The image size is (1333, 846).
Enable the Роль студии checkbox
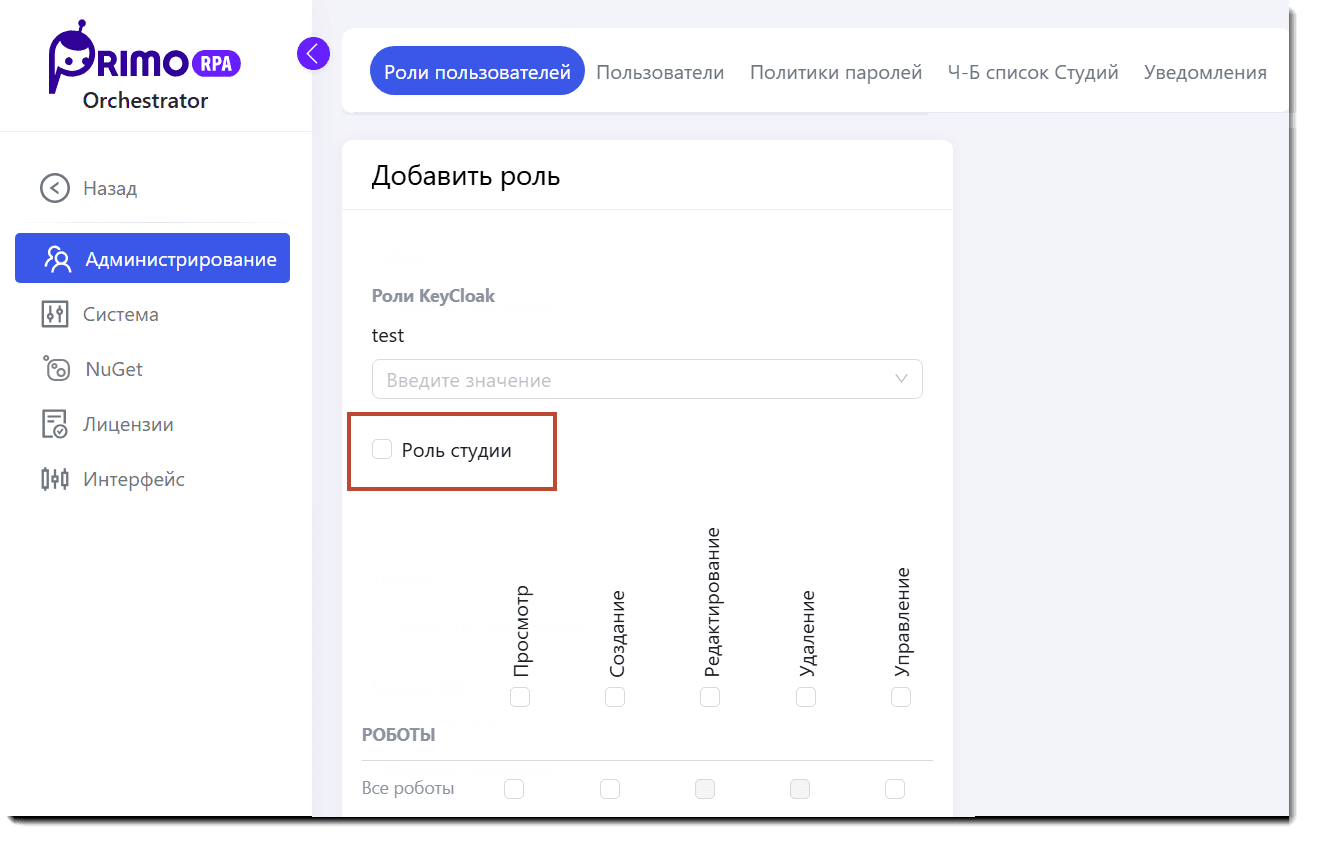coord(382,450)
